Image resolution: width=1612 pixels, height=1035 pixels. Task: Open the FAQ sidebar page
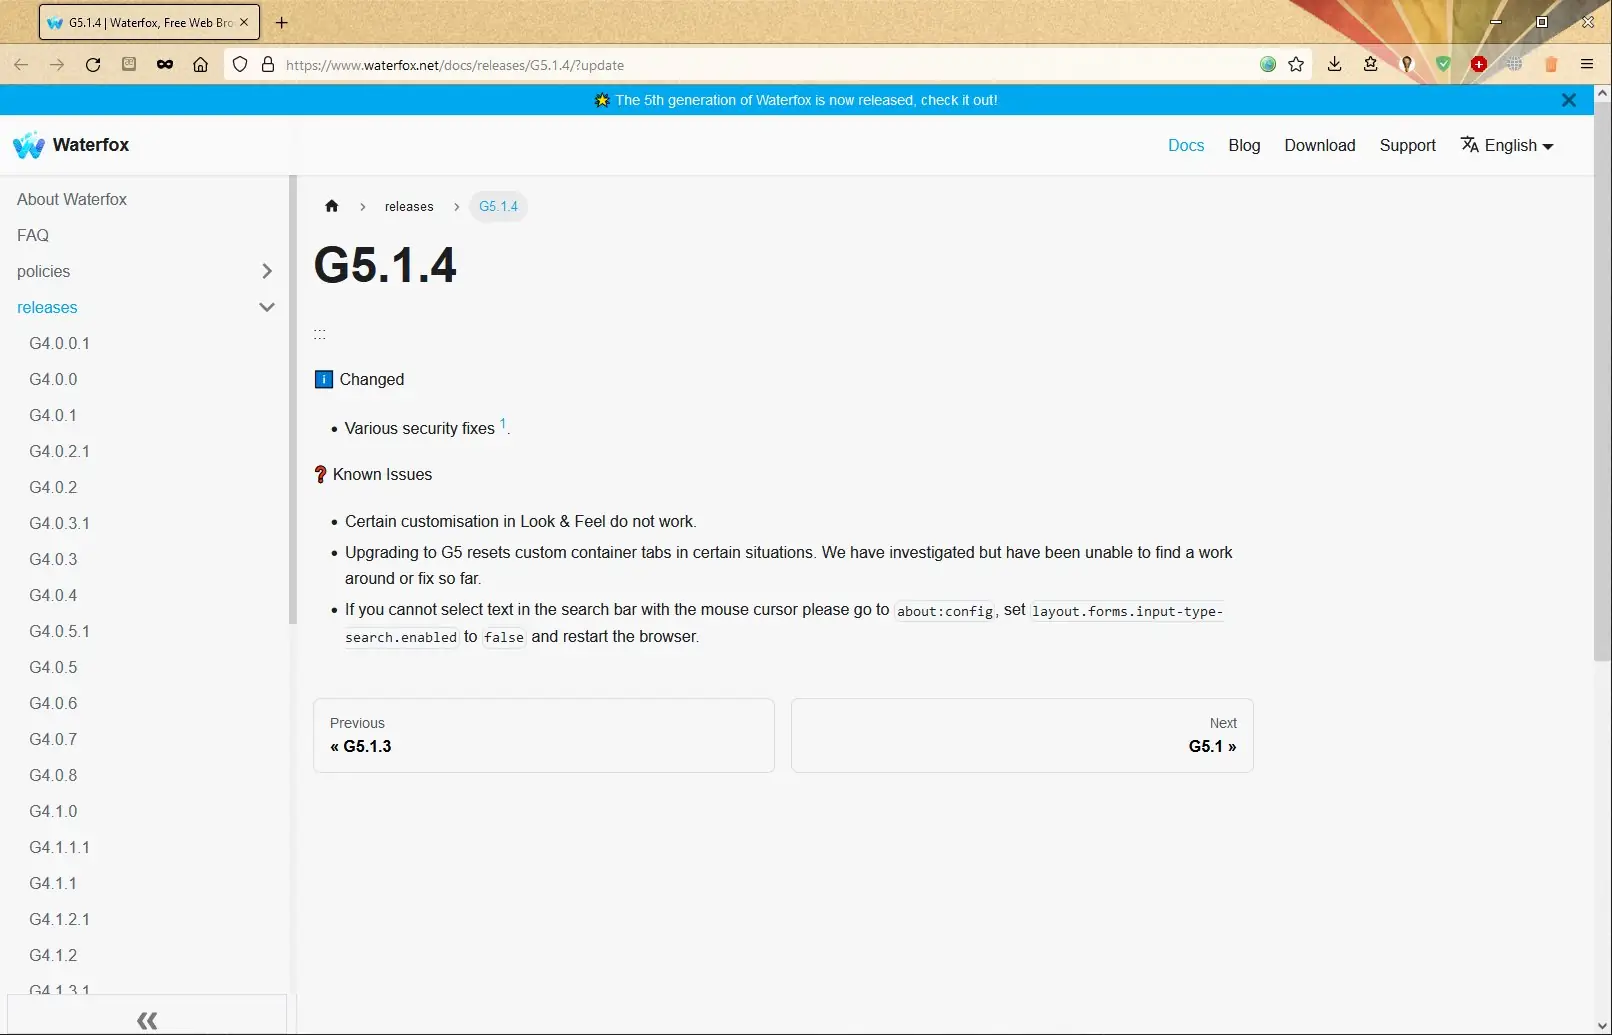pyautogui.click(x=33, y=235)
